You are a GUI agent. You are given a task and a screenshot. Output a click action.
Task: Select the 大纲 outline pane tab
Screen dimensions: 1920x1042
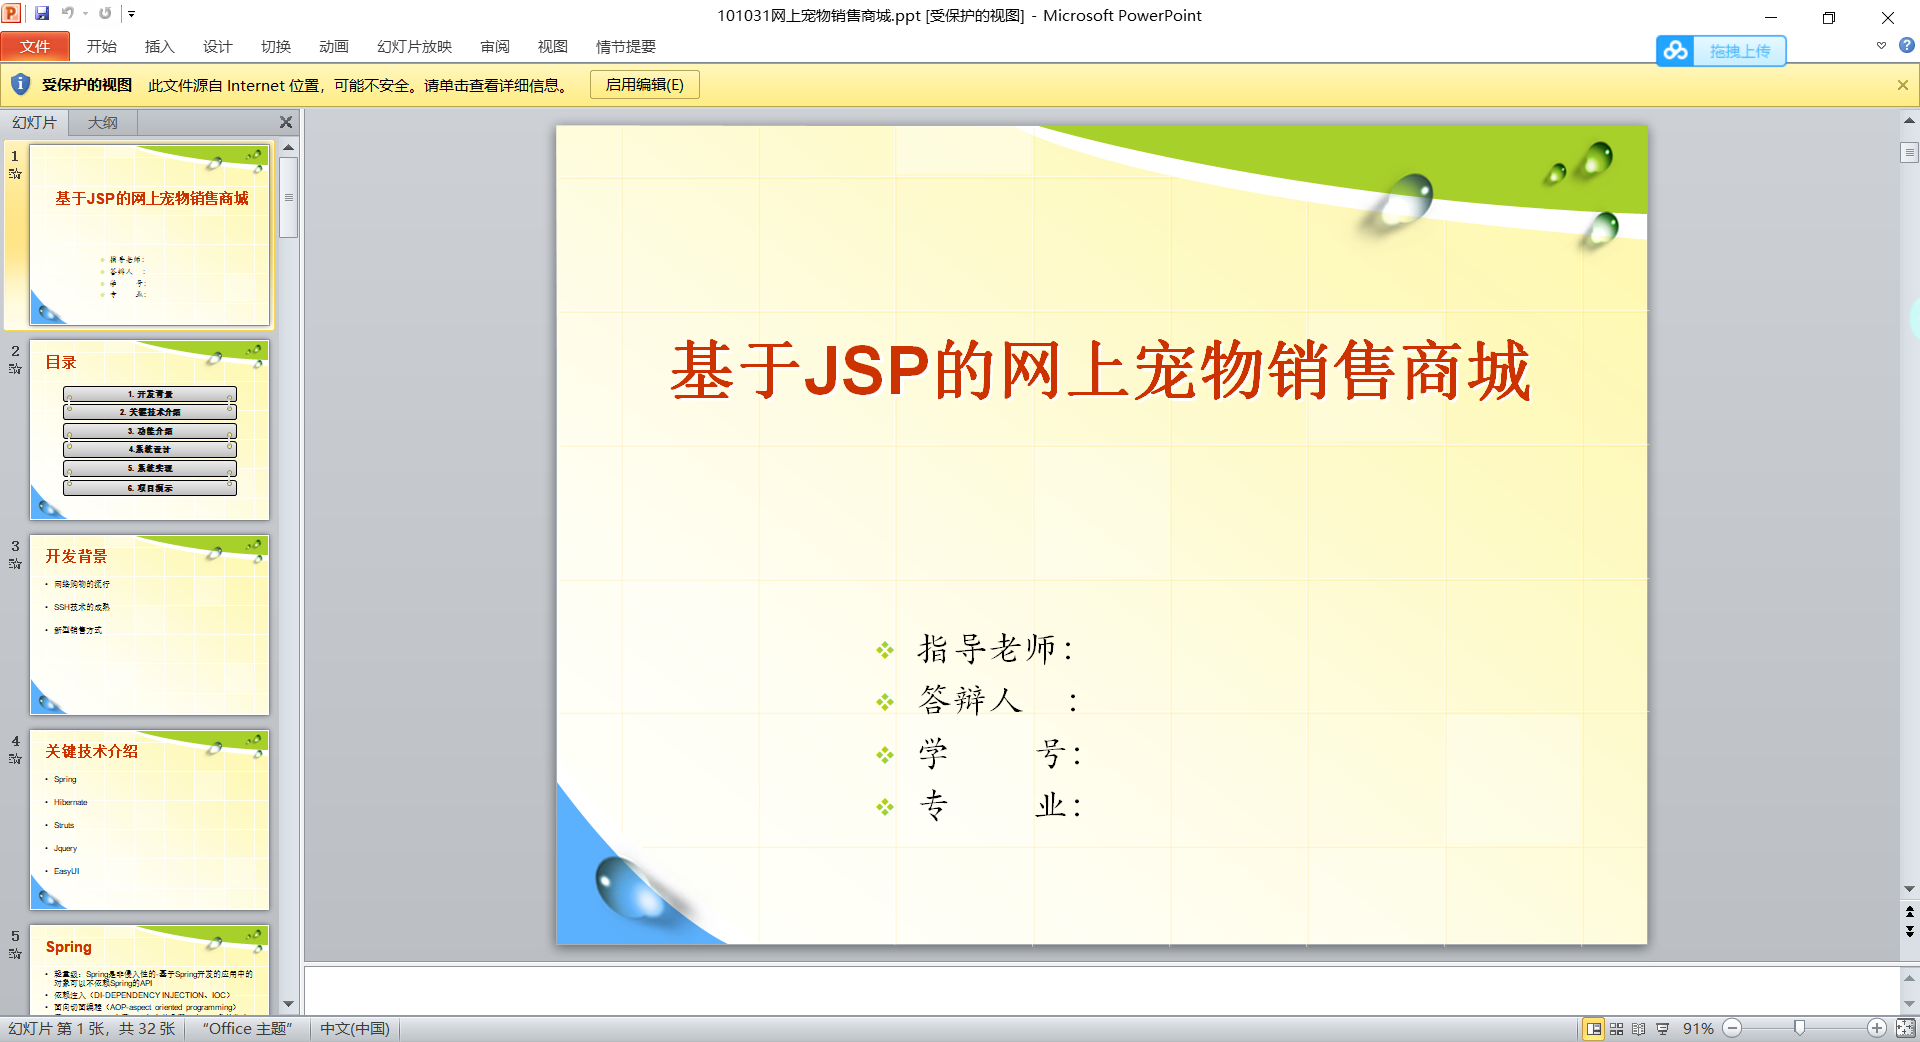pos(102,123)
